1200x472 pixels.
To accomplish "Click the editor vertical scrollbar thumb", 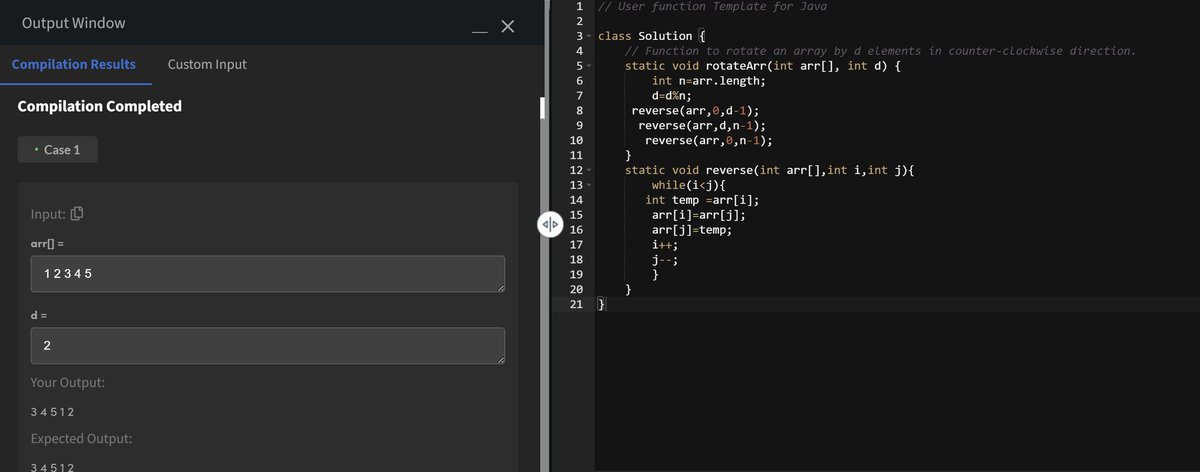I will (x=543, y=107).
